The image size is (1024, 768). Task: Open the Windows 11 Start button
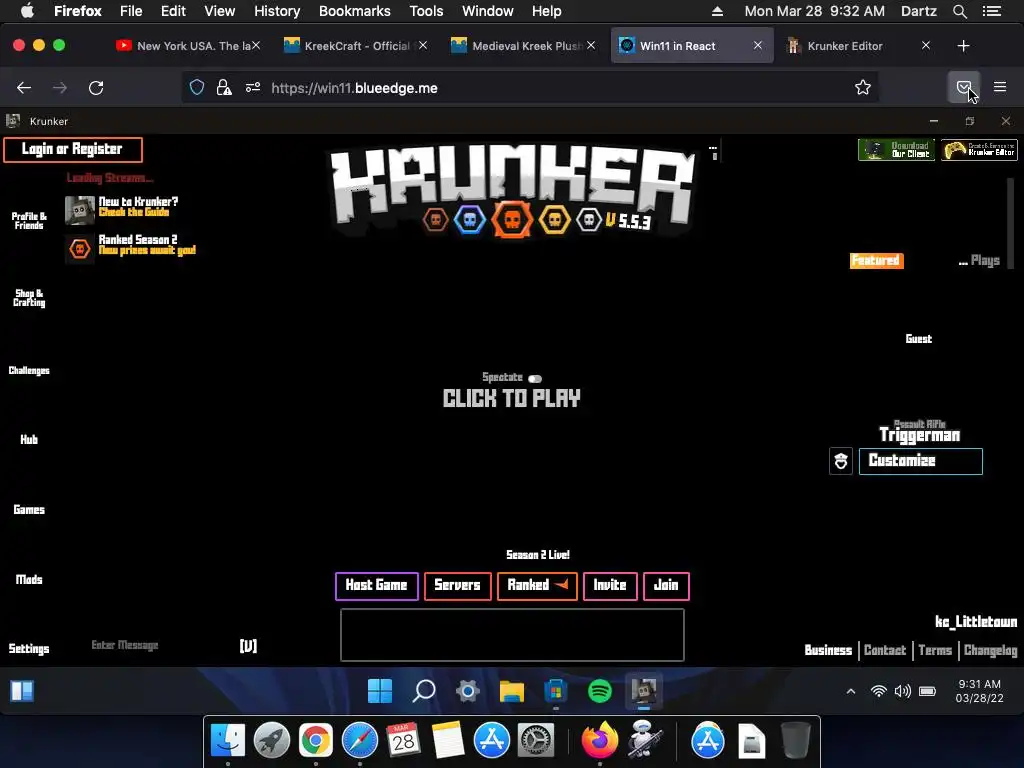tap(379, 690)
